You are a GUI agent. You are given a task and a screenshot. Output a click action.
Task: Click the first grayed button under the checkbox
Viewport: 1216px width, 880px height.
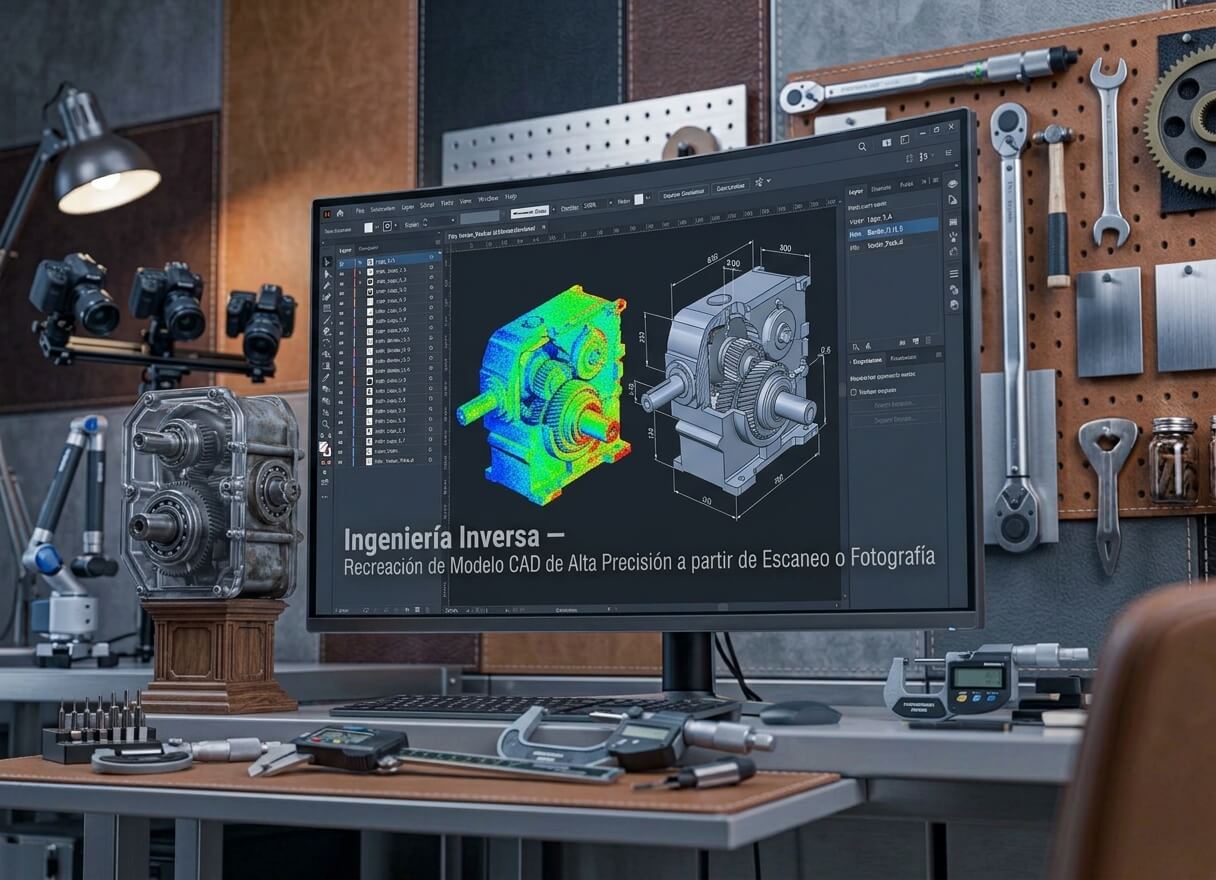click(x=894, y=404)
